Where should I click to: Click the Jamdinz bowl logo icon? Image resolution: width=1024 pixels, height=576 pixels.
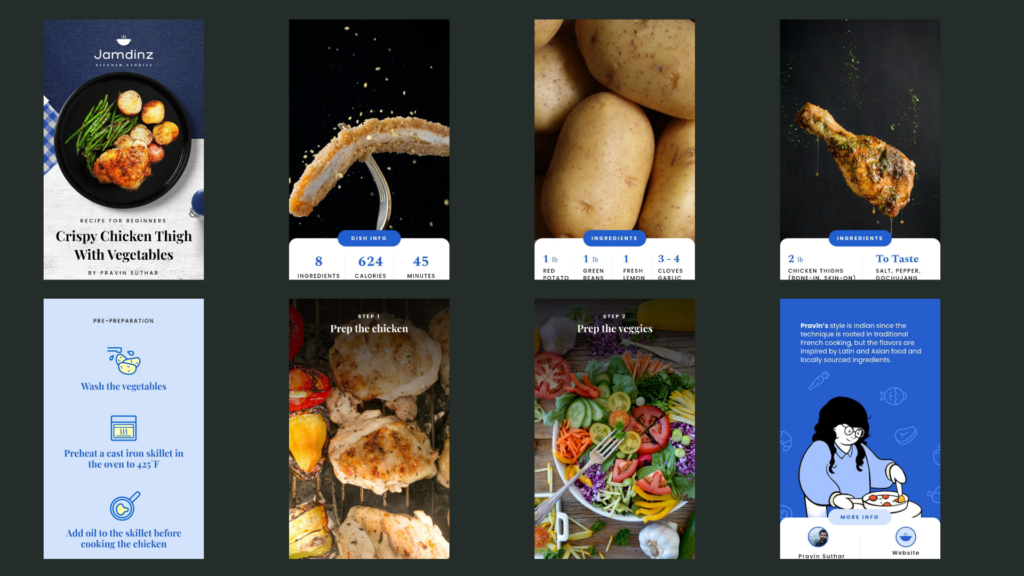[123, 40]
